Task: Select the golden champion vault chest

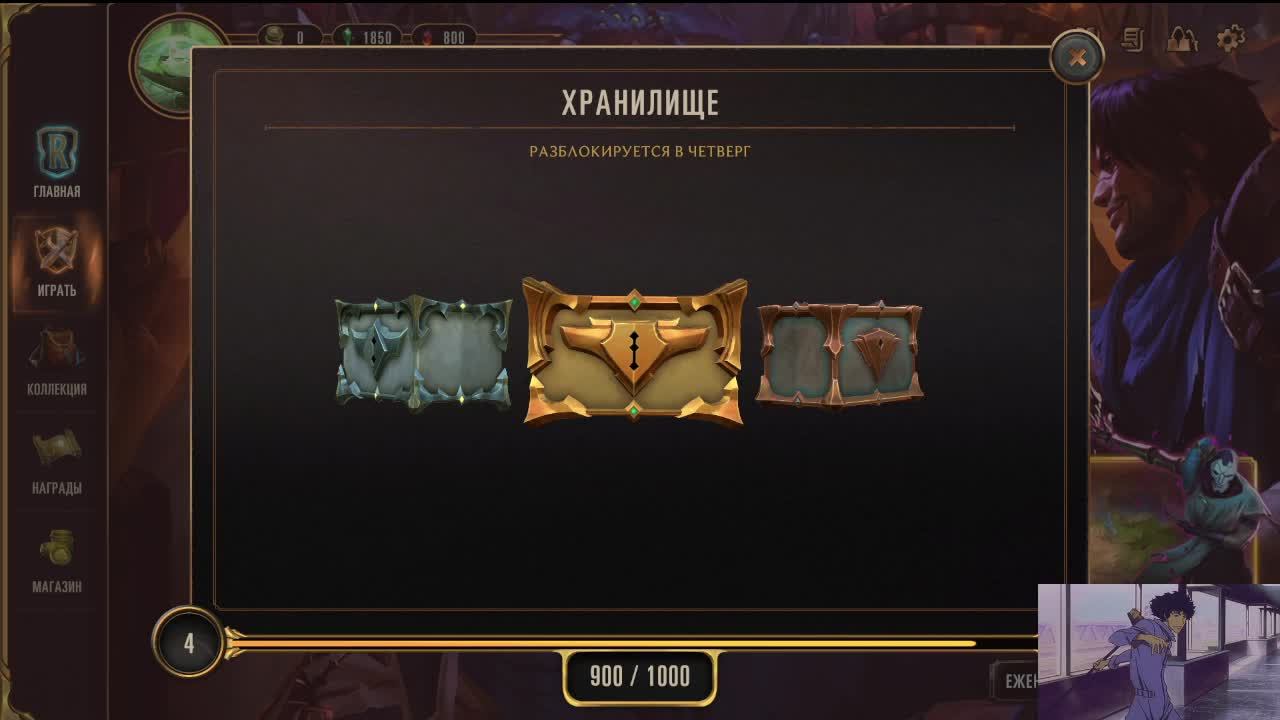Action: tap(634, 352)
